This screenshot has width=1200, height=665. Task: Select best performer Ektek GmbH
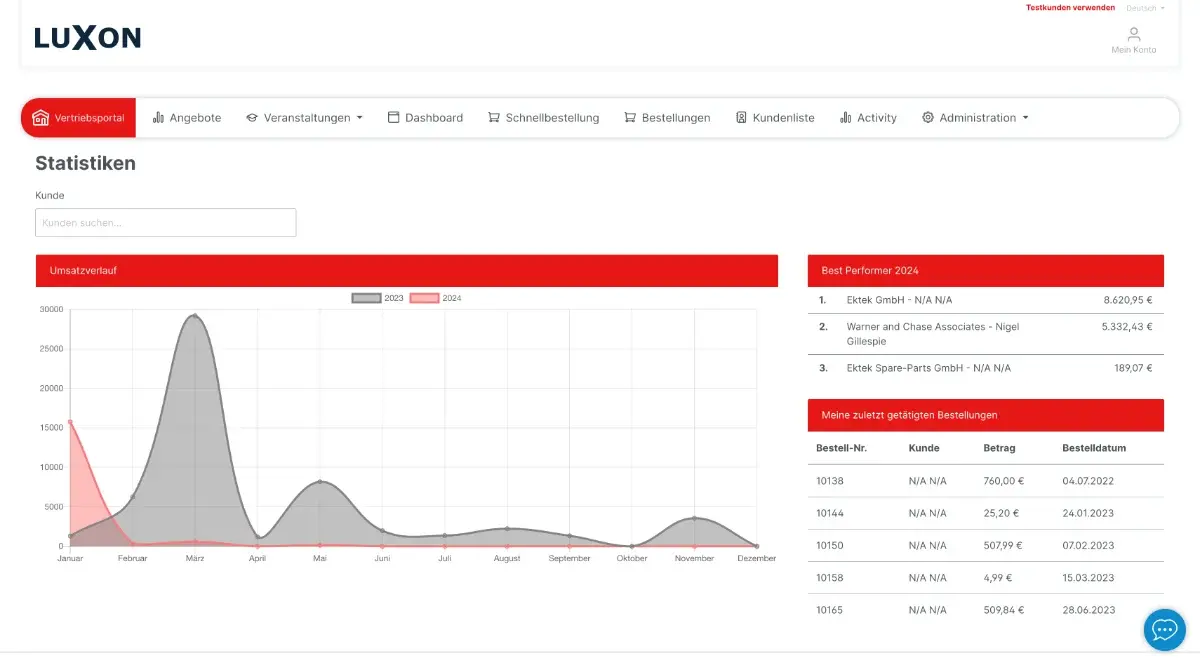point(898,299)
